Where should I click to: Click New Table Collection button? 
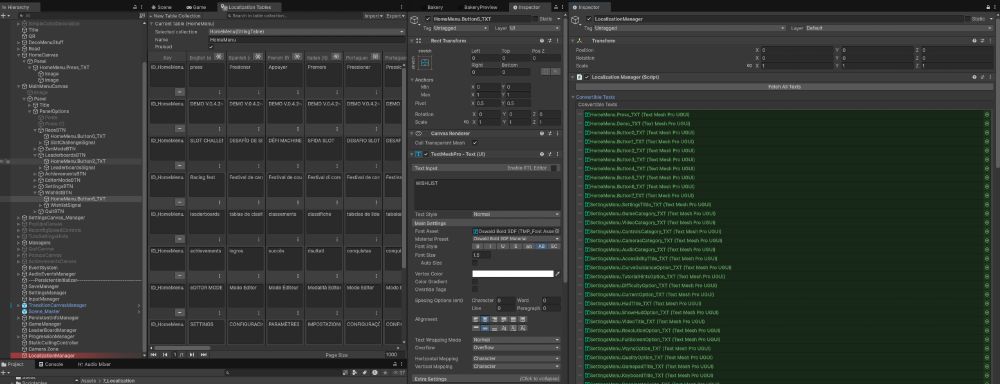[176, 15]
